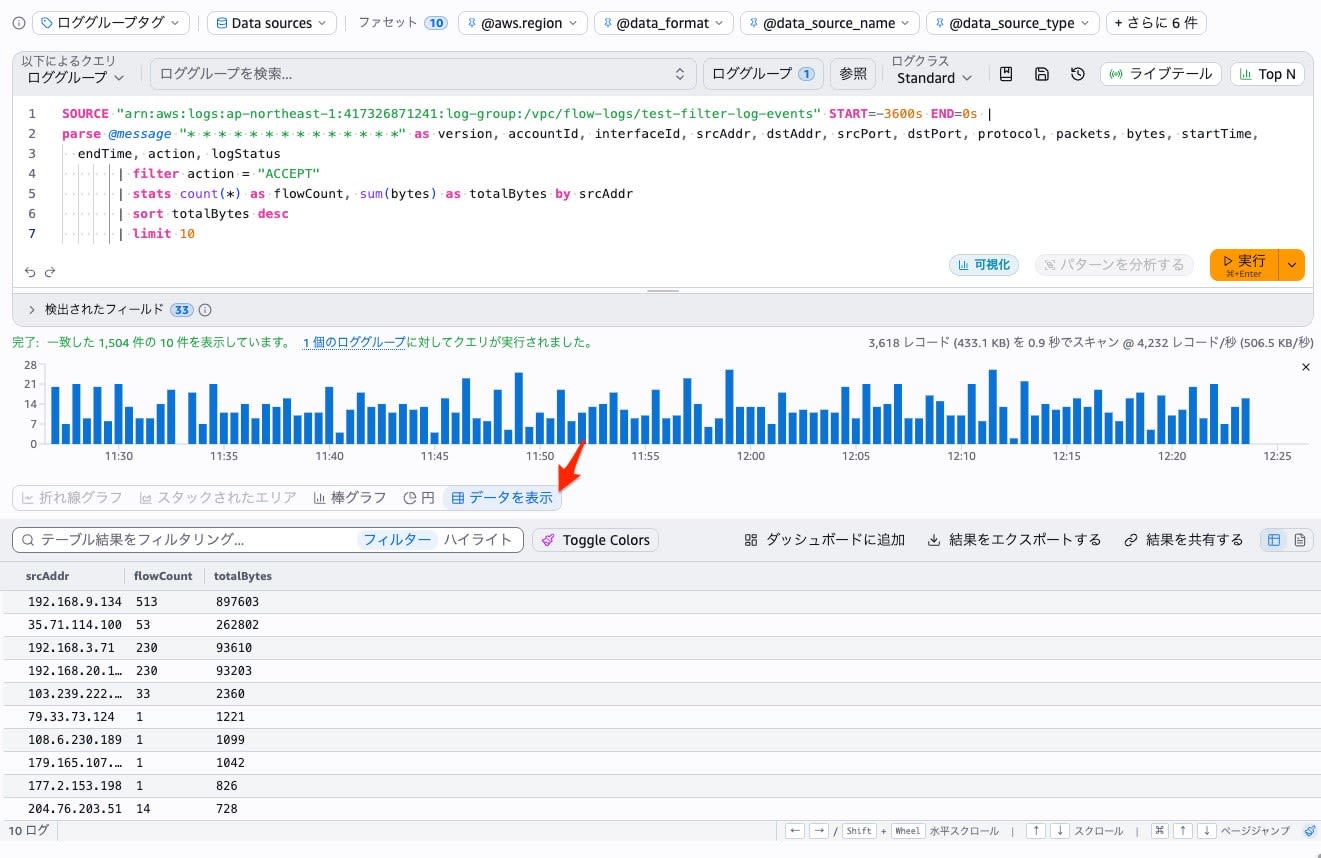Screen dimensions: 1321x858
Task: Click the undo arrow in query editor
Action: 30,272
